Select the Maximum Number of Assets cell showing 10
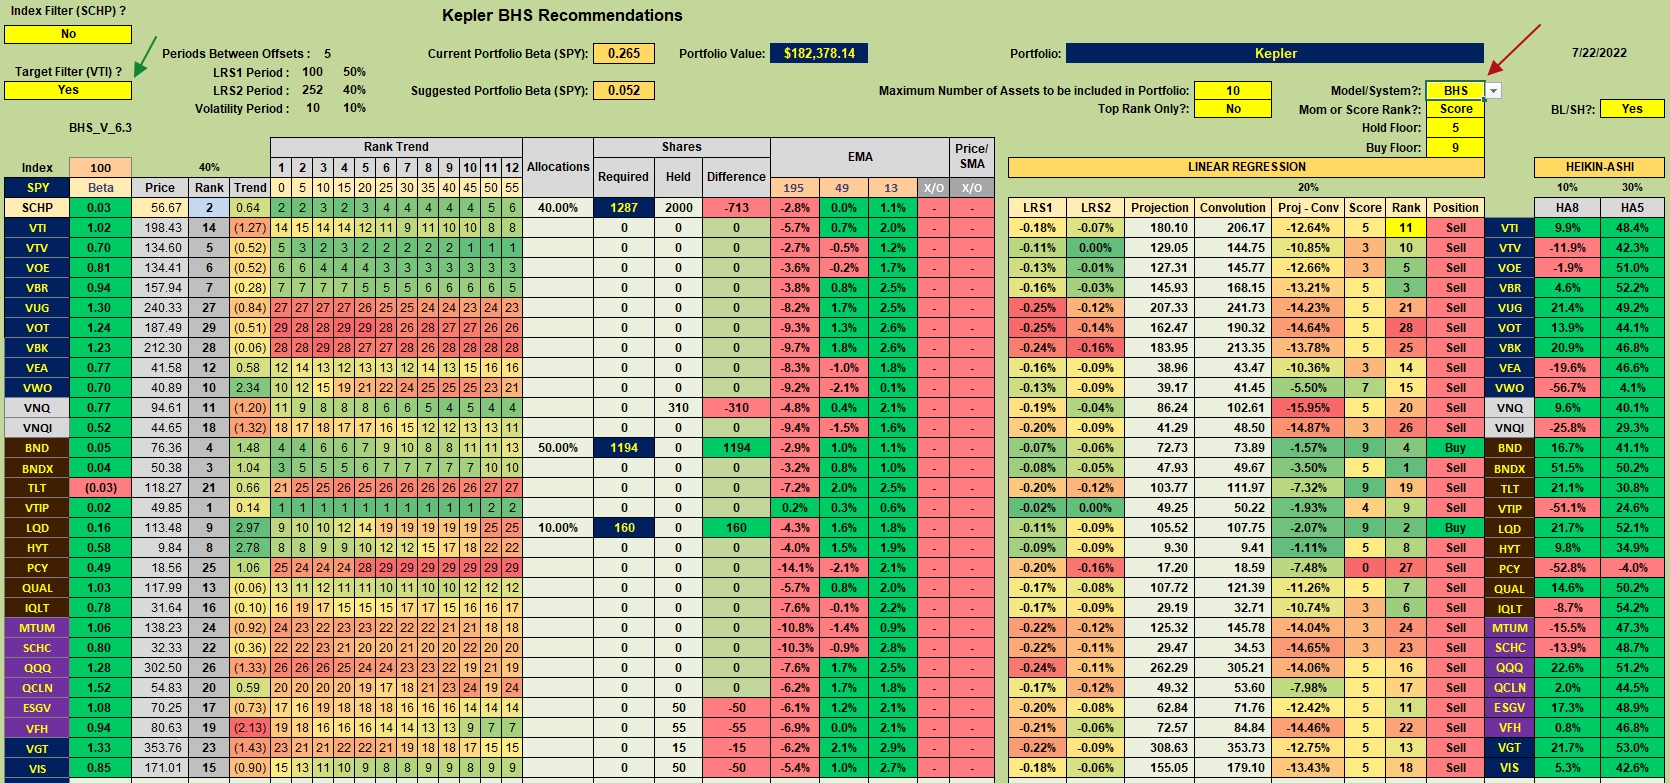 (x=1233, y=91)
